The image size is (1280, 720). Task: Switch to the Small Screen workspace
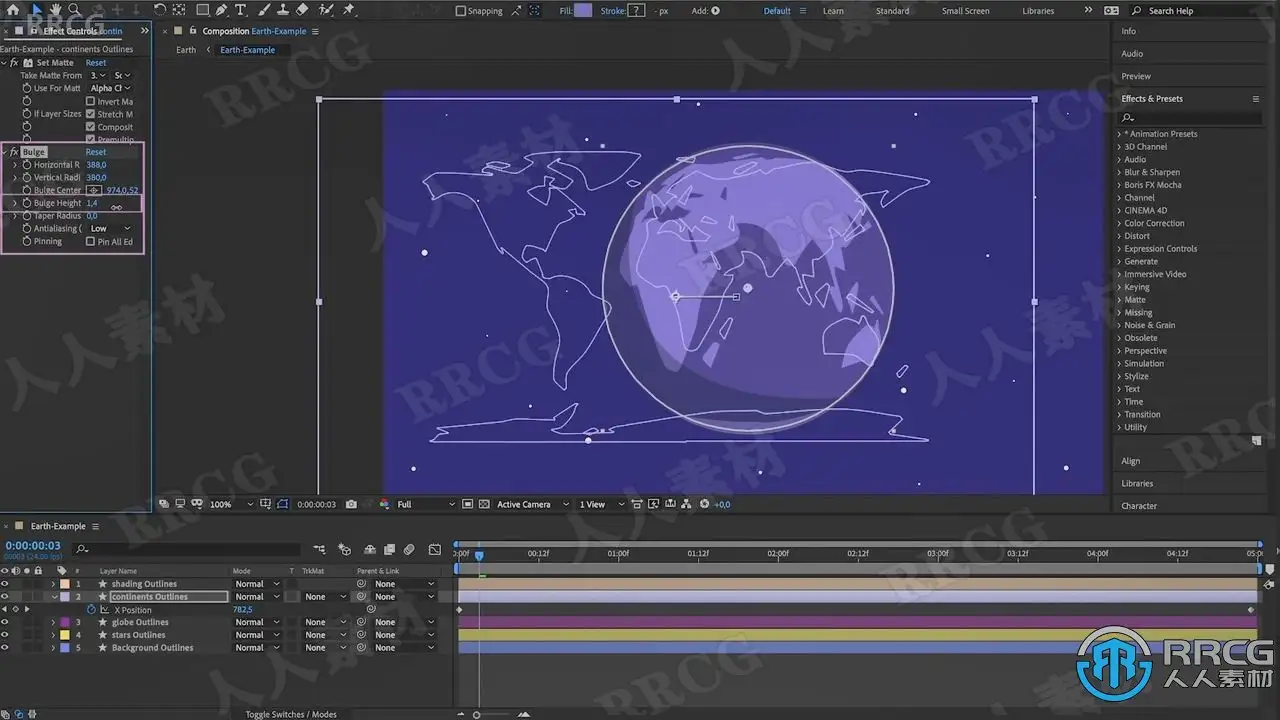click(965, 11)
